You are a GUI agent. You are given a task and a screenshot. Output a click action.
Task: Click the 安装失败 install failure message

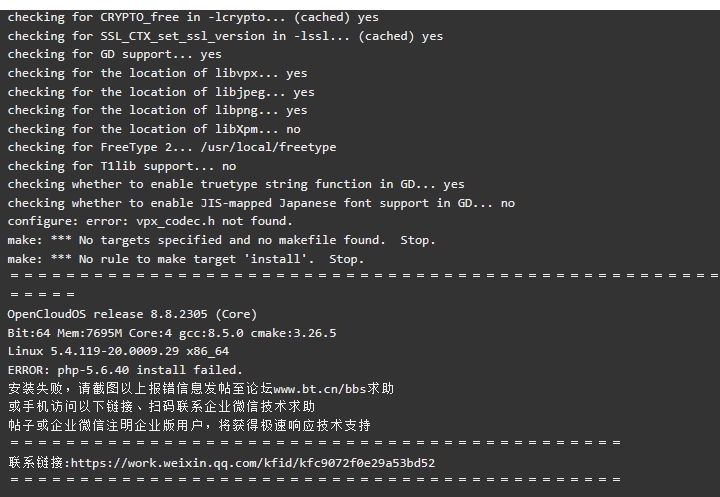[x=201, y=389]
